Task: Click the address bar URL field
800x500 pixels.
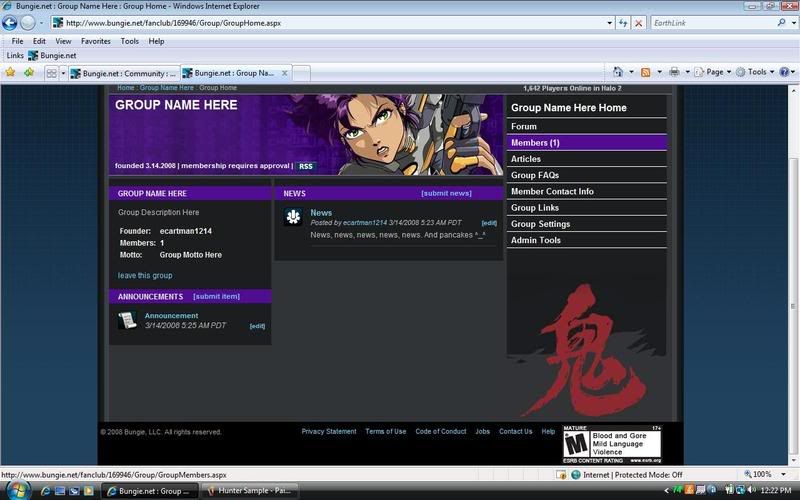Action: 330,22
